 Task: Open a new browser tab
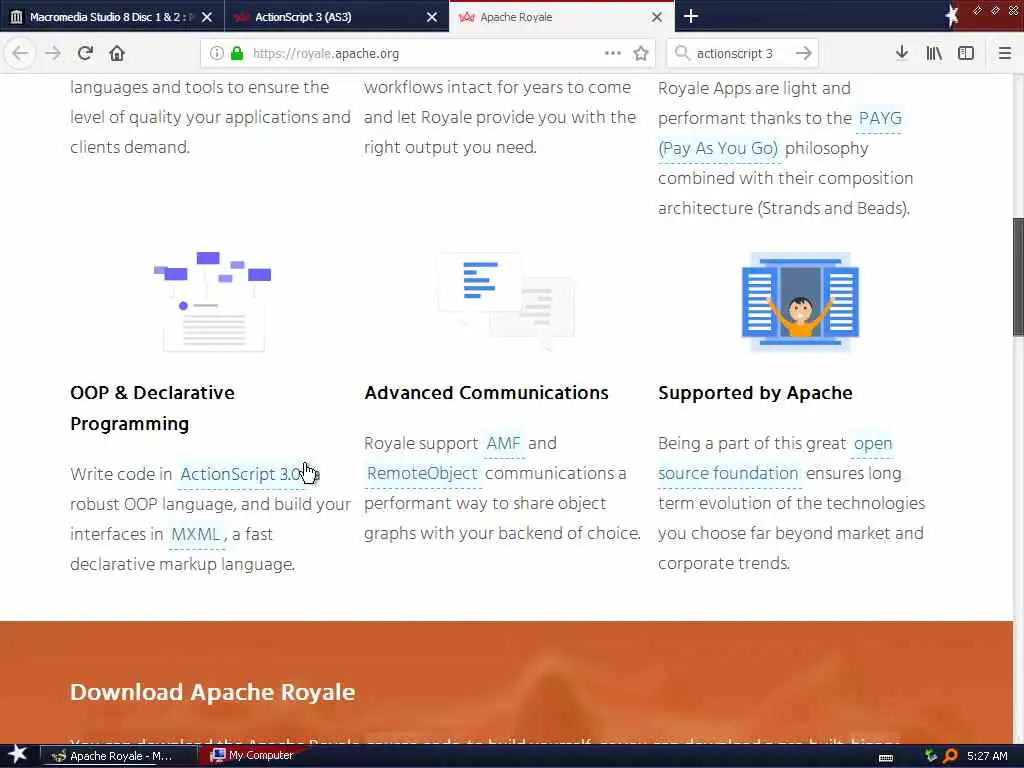pos(691,16)
